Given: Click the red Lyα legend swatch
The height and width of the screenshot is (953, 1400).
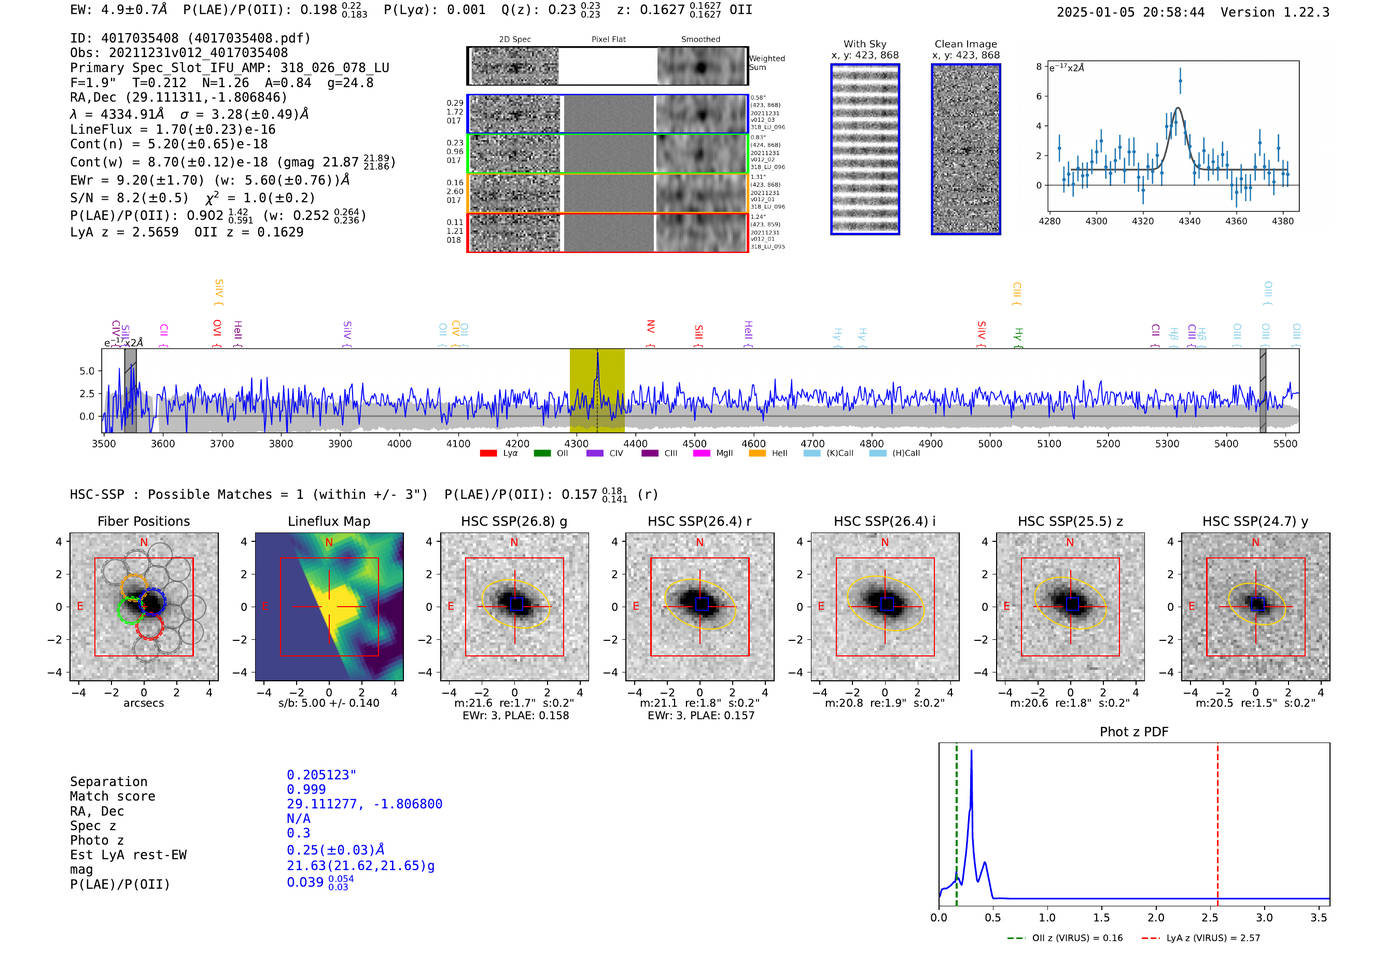Looking at the screenshot, I should coord(488,454).
